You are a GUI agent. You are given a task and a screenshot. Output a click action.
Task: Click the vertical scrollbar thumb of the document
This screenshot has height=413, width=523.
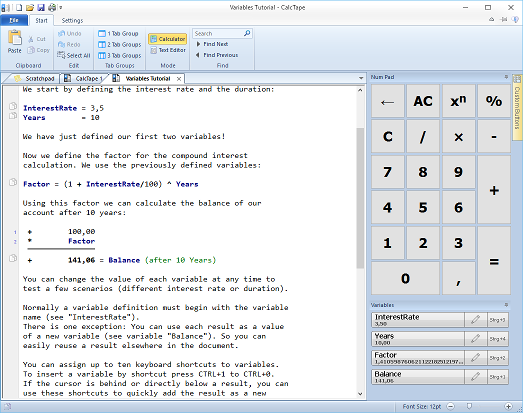[x=360, y=198]
